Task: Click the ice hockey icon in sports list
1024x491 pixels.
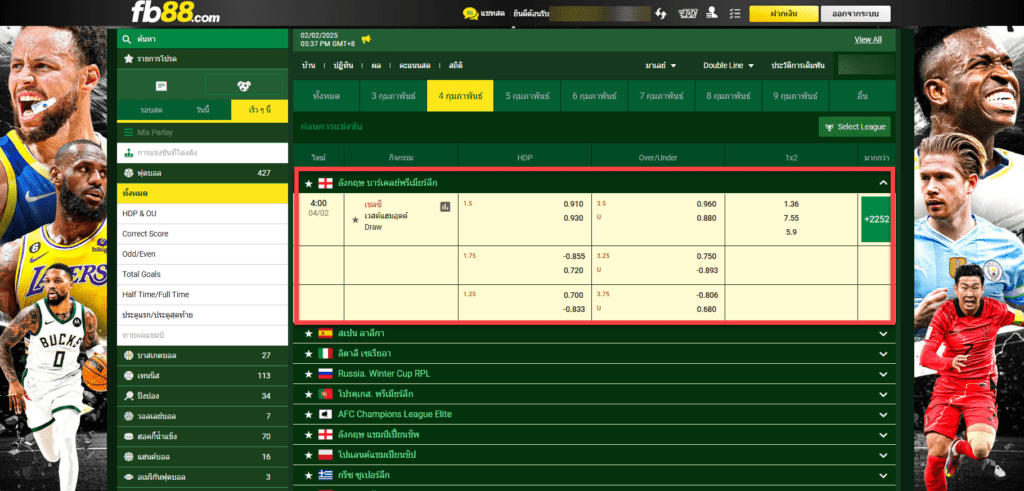Action: pos(129,437)
